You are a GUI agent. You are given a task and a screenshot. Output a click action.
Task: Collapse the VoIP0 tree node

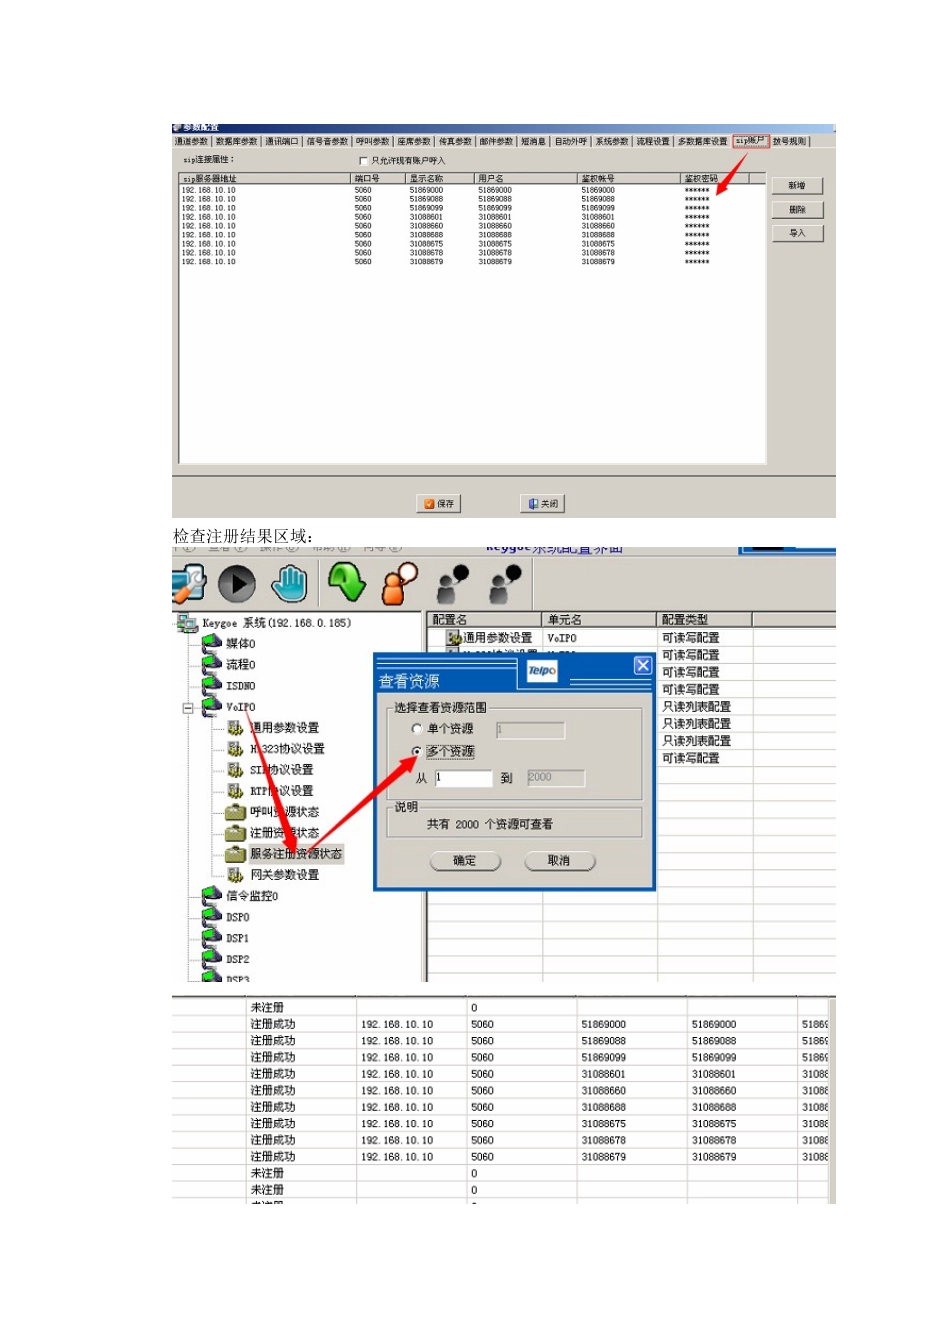tap(187, 707)
